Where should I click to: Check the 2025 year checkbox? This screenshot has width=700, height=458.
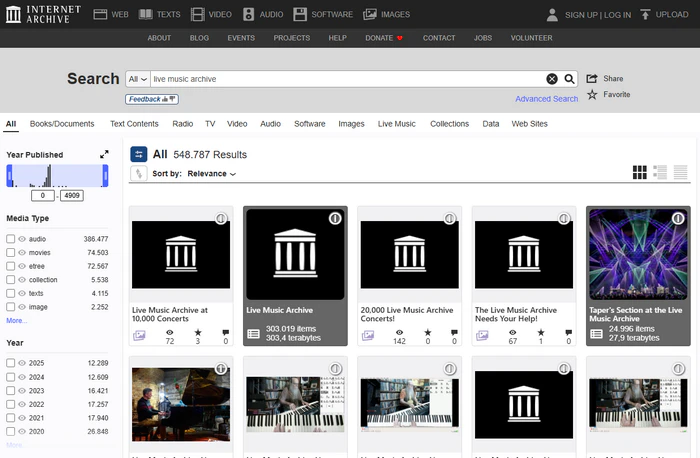coord(10,363)
